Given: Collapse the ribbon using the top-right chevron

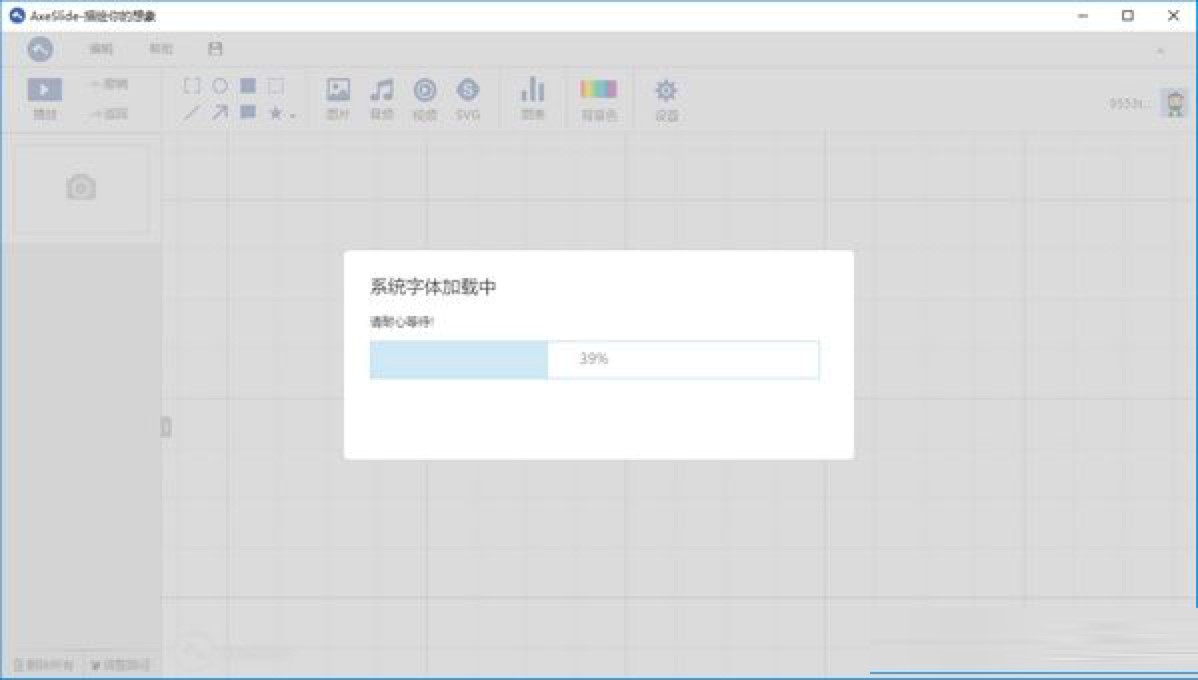Looking at the screenshot, I should [x=1160, y=51].
